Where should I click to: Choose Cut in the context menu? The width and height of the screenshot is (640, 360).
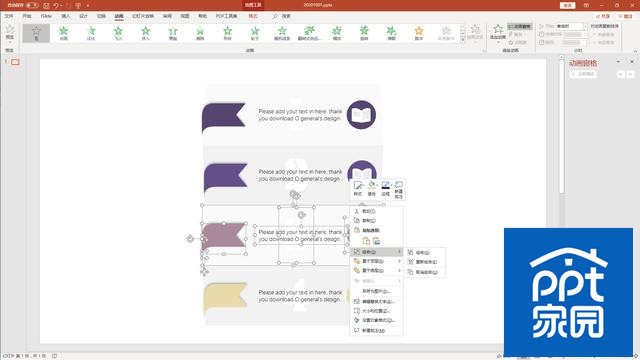[376, 211]
